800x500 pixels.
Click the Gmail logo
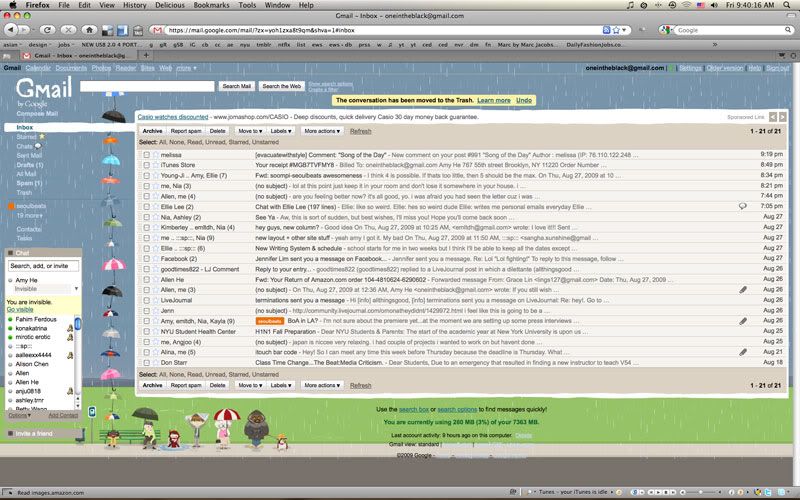tap(43, 88)
